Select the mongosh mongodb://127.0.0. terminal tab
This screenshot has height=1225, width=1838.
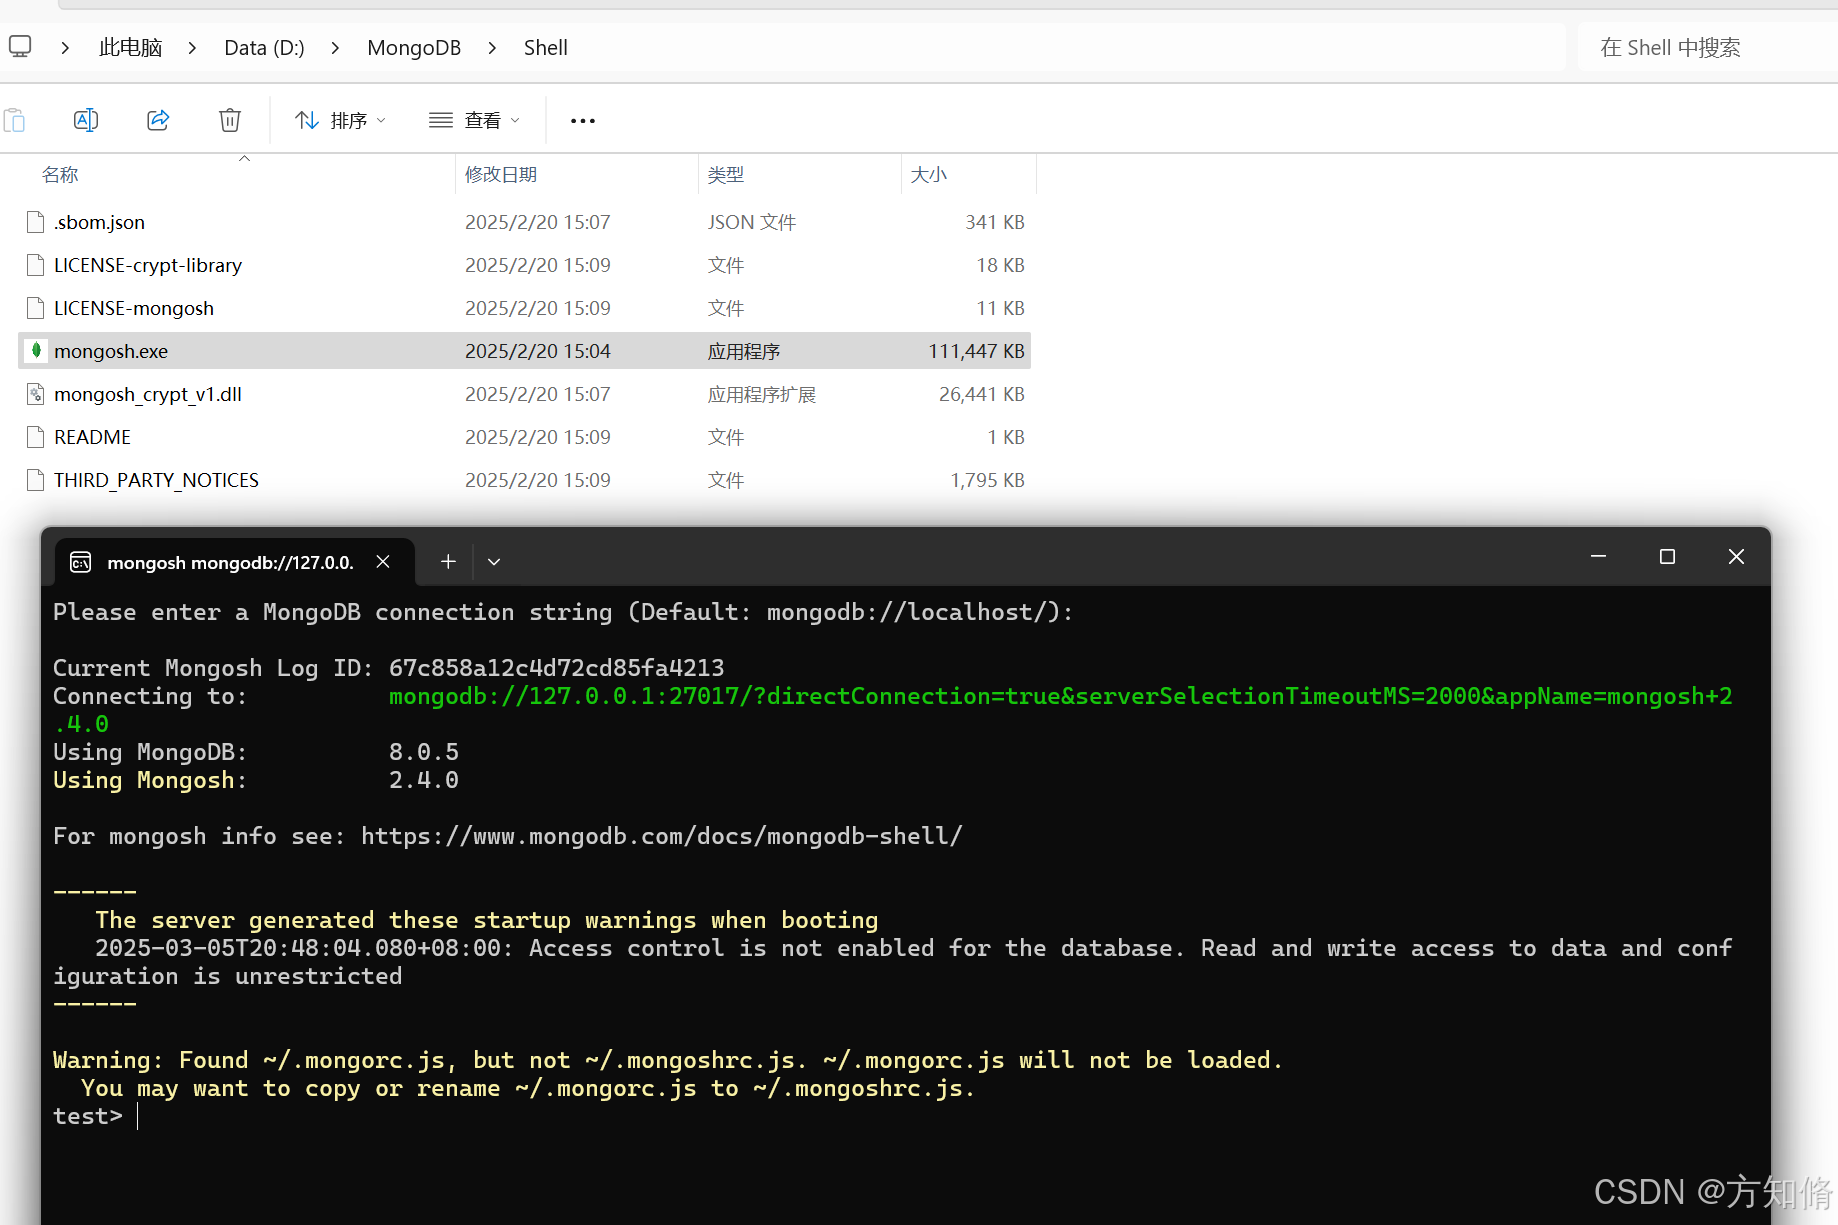230,561
